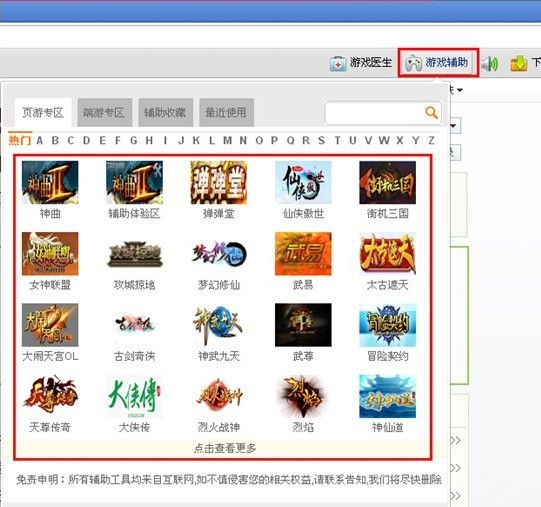The width and height of the screenshot is (541, 507).
Task: Switch to the 页游专区 tab
Action: click(x=43, y=113)
